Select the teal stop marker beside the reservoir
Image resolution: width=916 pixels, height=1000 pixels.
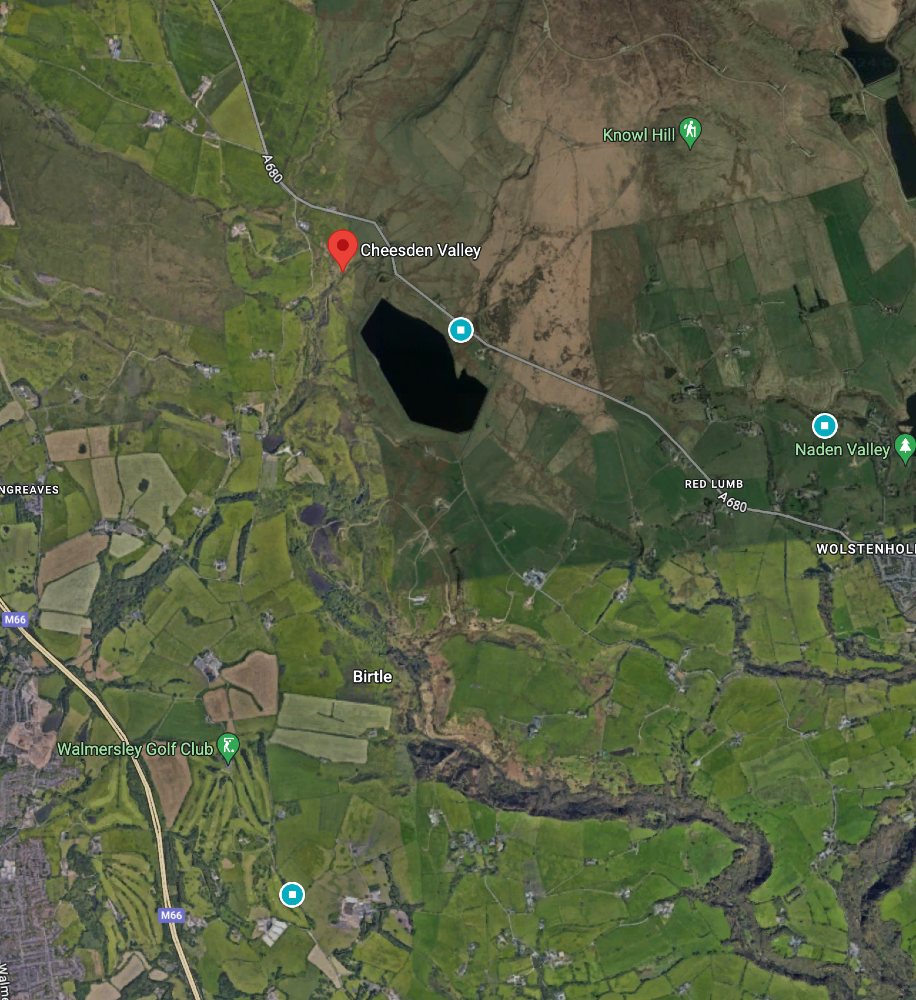point(461,330)
